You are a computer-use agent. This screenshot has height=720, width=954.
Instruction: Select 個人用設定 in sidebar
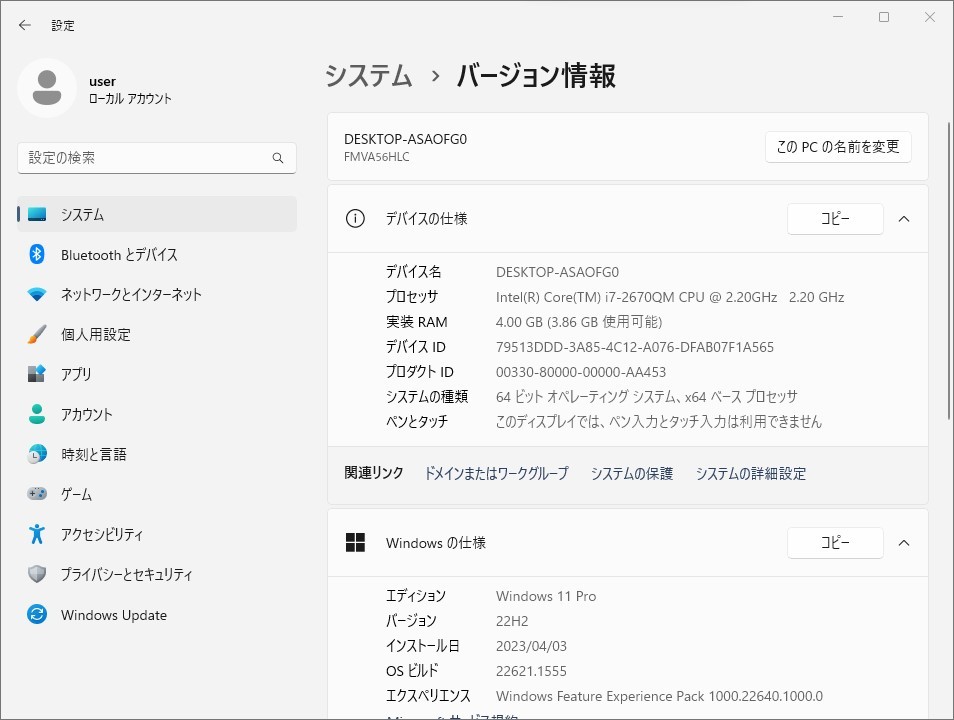click(x=157, y=334)
